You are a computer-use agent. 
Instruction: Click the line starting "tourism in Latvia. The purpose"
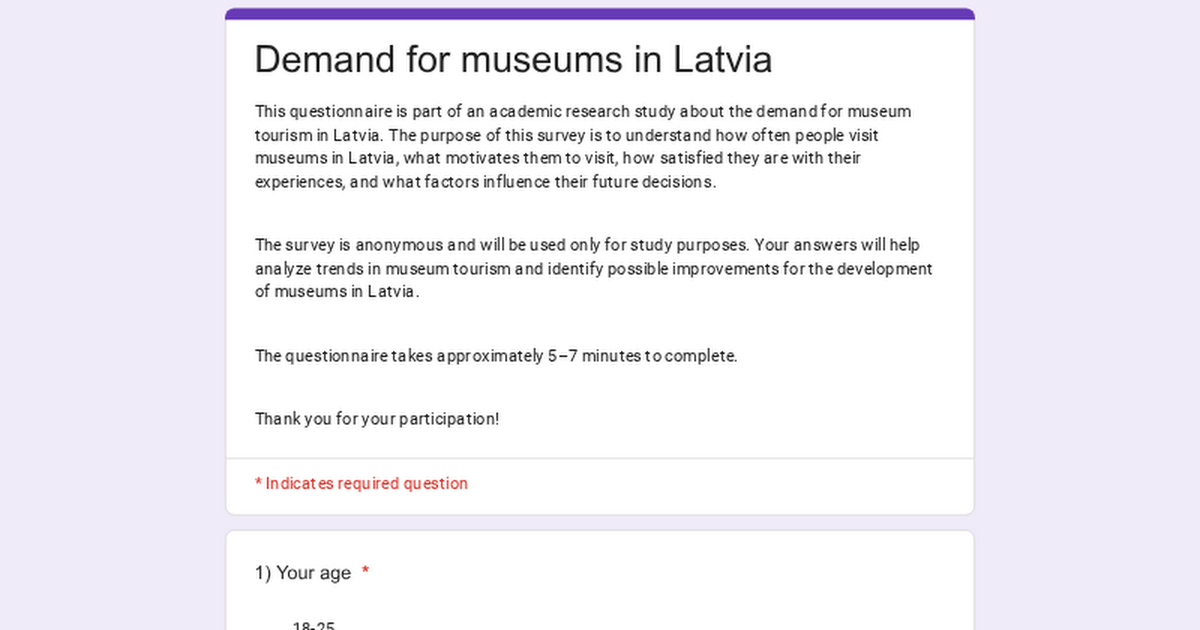coord(566,135)
